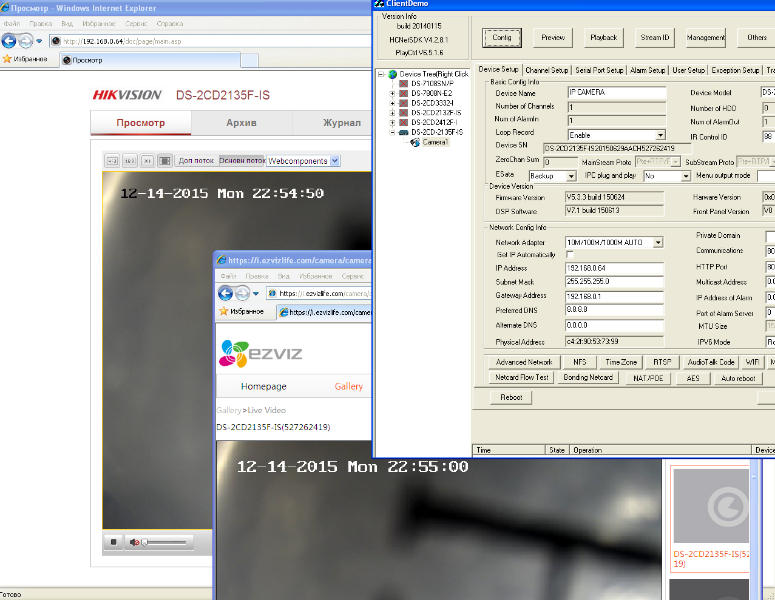Expand DS-2CD2132F-IS tree node
This screenshot has width=775, height=600.
click(392, 113)
